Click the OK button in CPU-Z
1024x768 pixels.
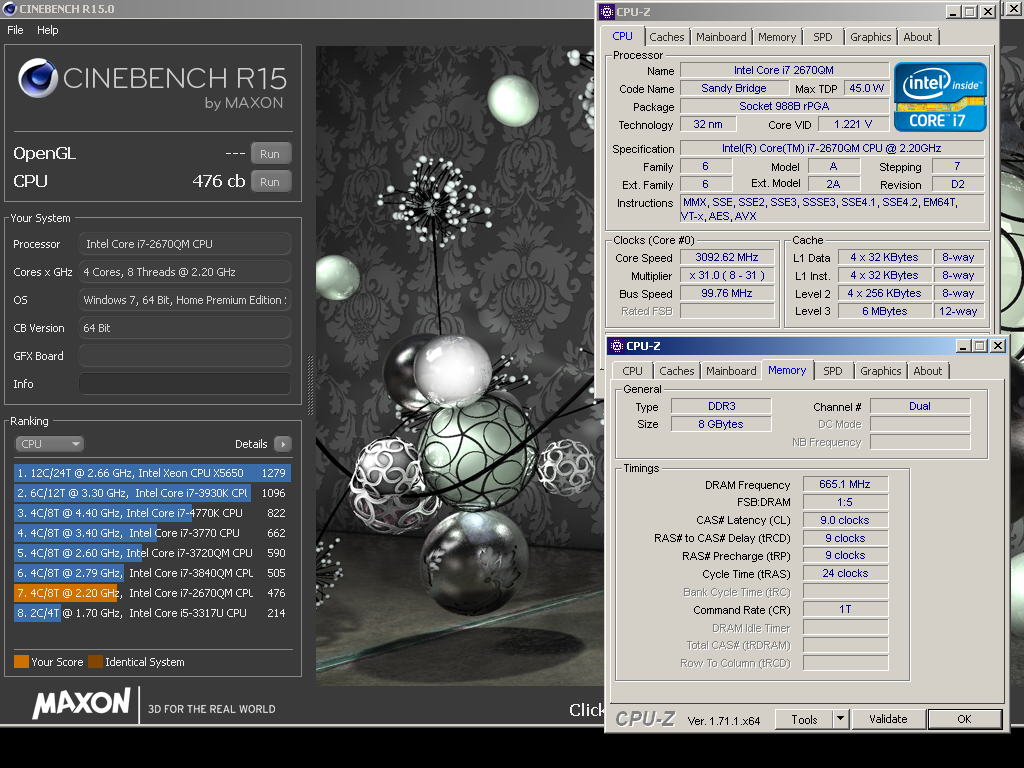click(x=965, y=719)
